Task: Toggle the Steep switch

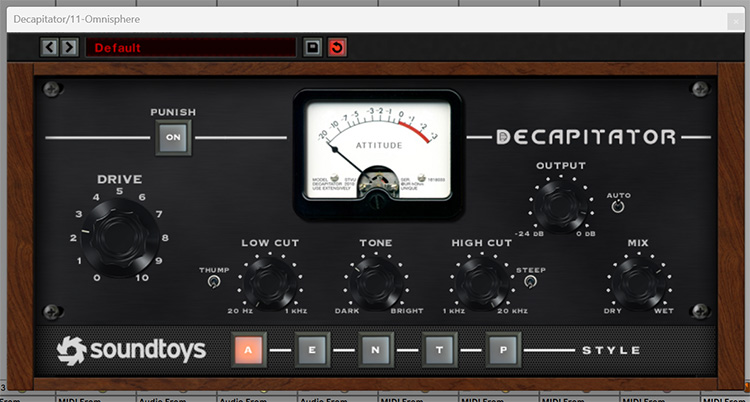Action: coord(529,282)
